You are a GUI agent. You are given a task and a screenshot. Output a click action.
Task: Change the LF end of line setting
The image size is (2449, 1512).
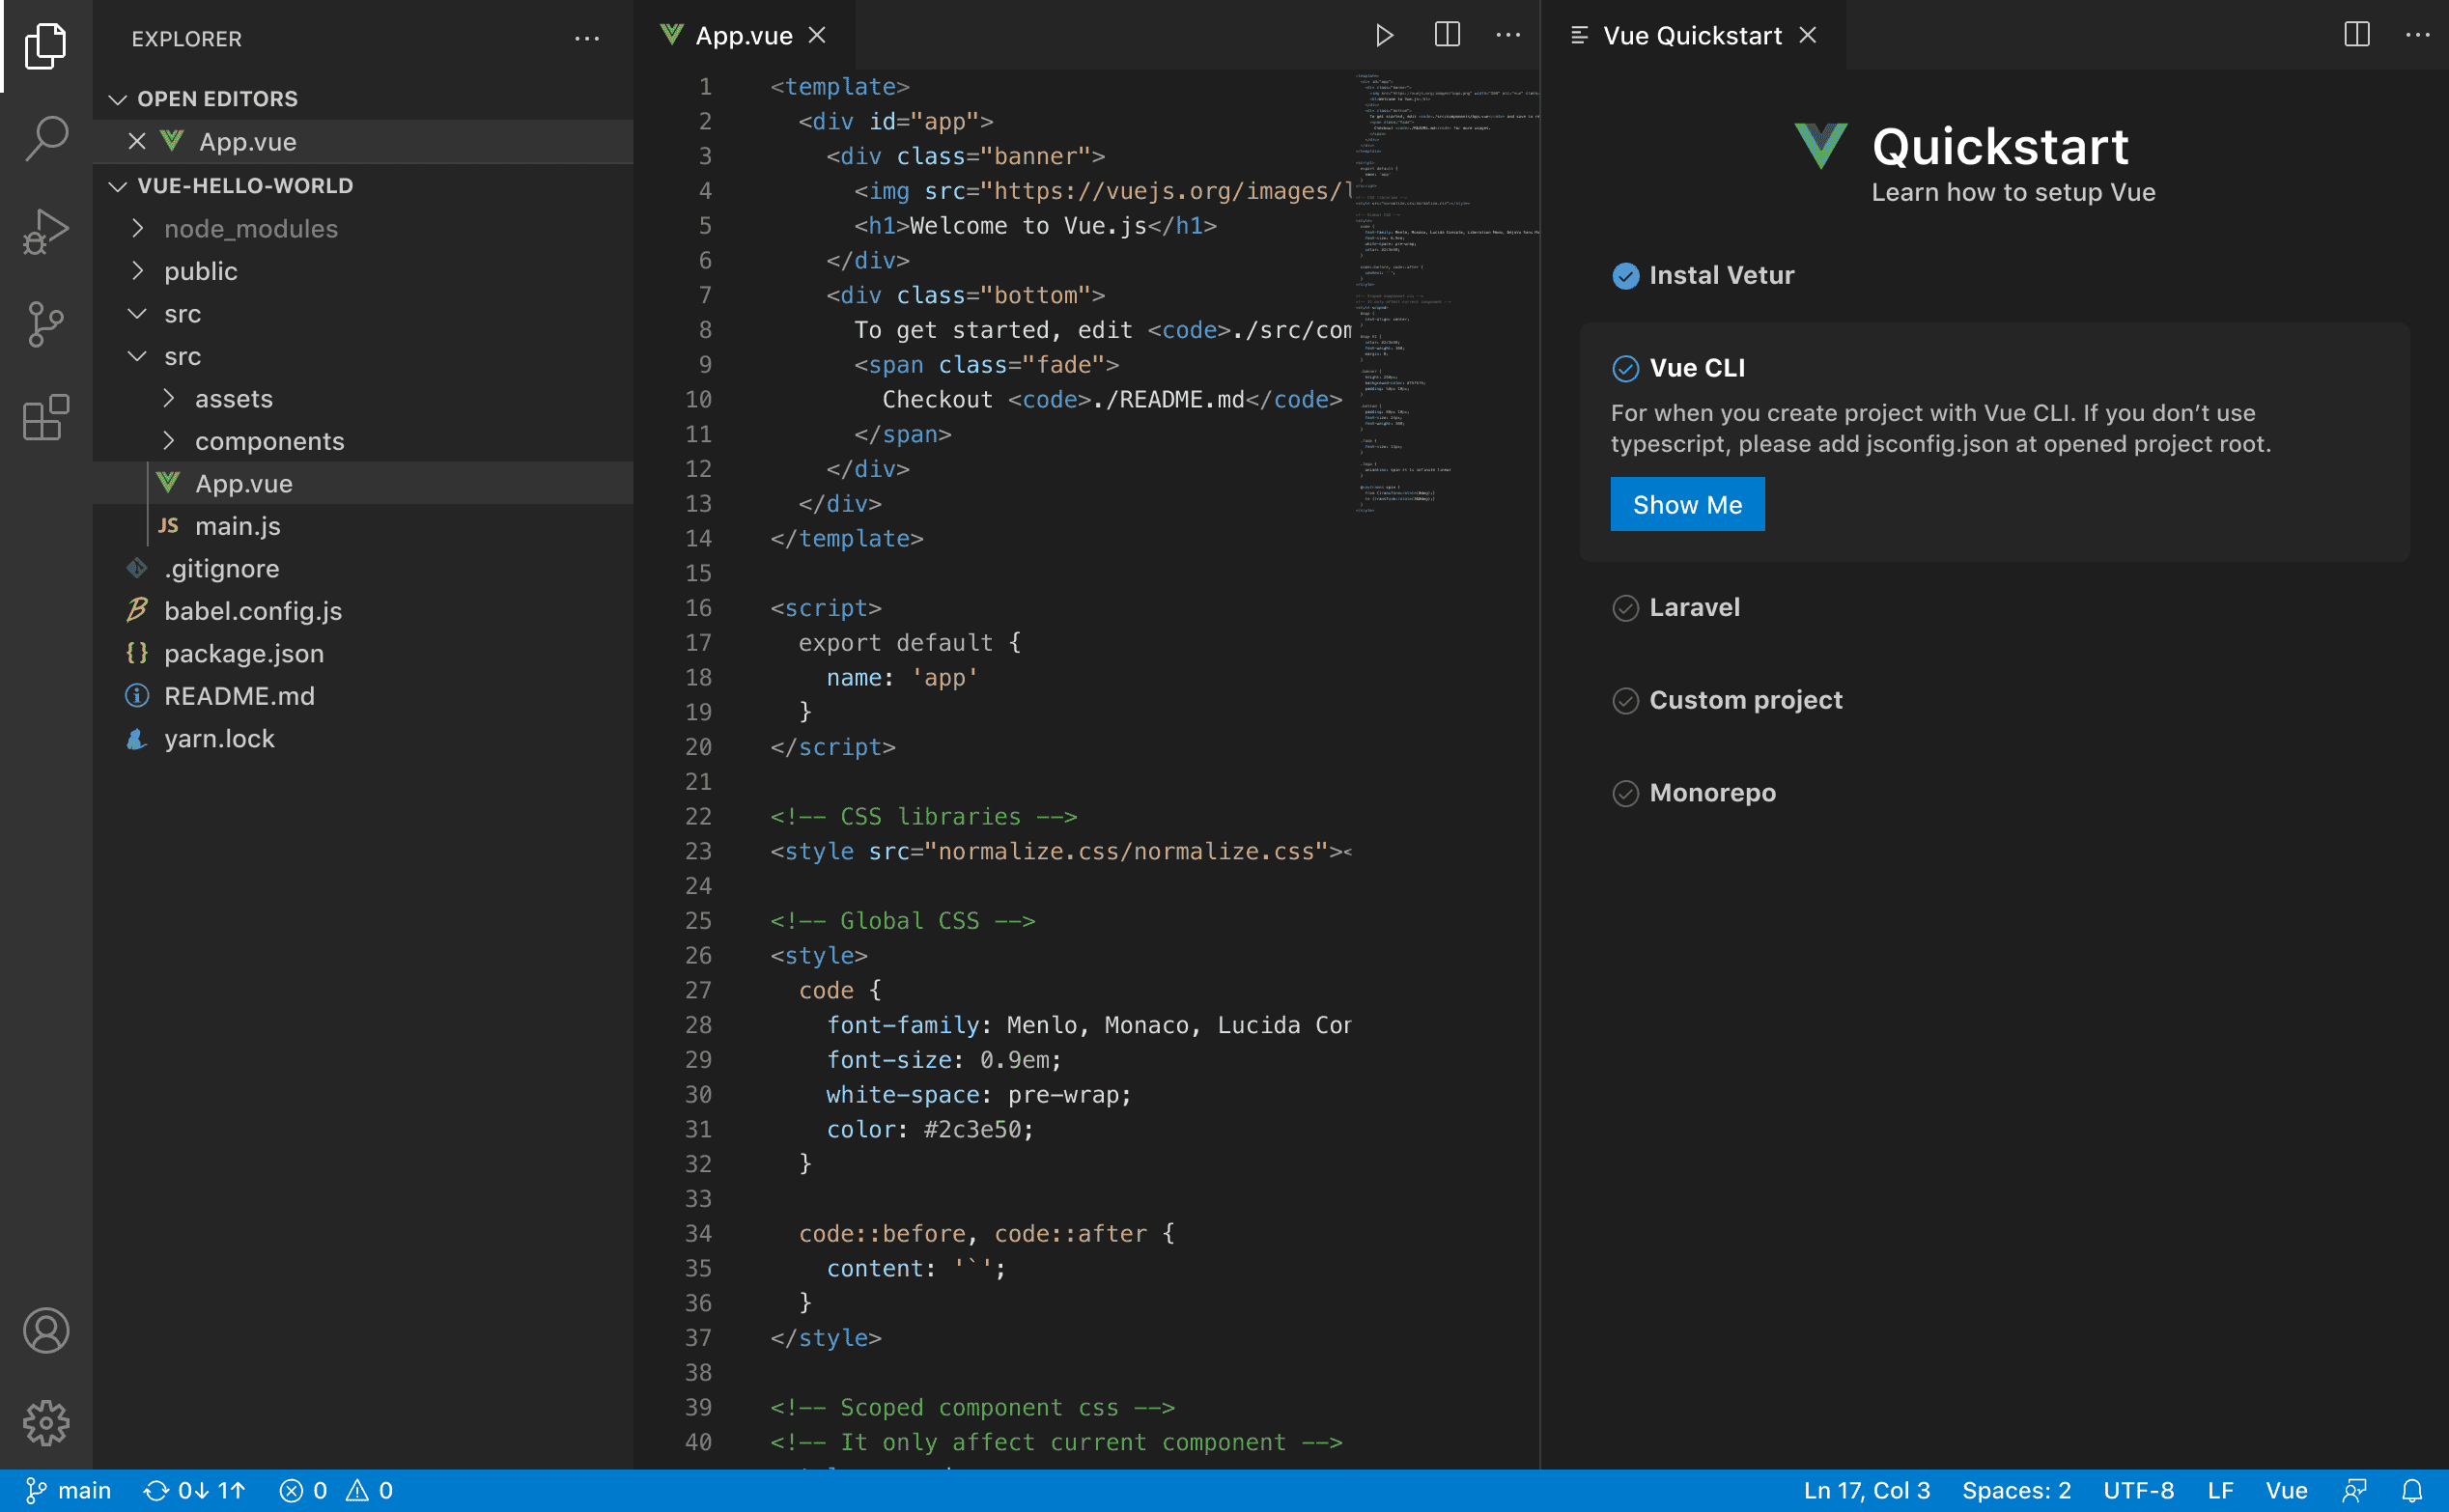[x=2220, y=1490]
